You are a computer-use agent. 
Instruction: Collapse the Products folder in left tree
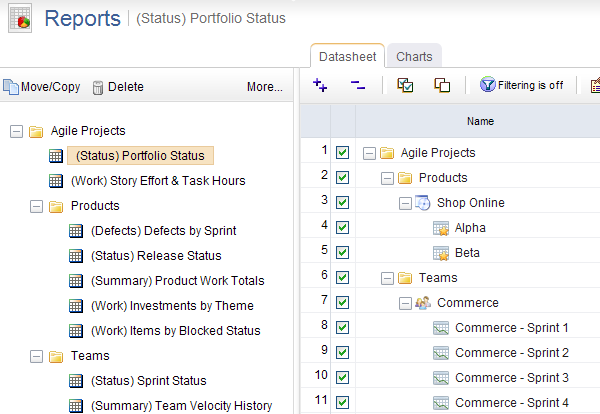coord(37,206)
